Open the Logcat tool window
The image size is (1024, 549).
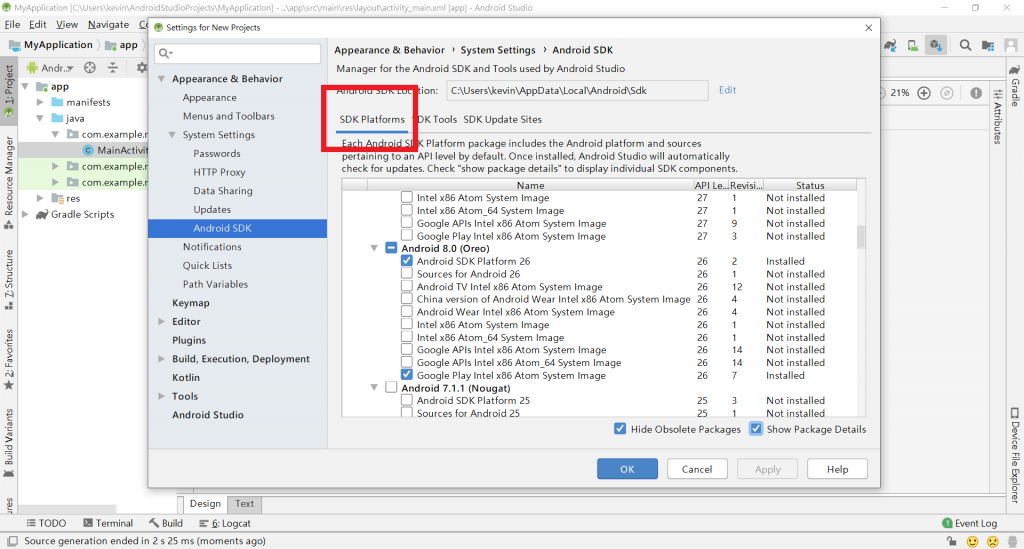(x=225, y=523)
